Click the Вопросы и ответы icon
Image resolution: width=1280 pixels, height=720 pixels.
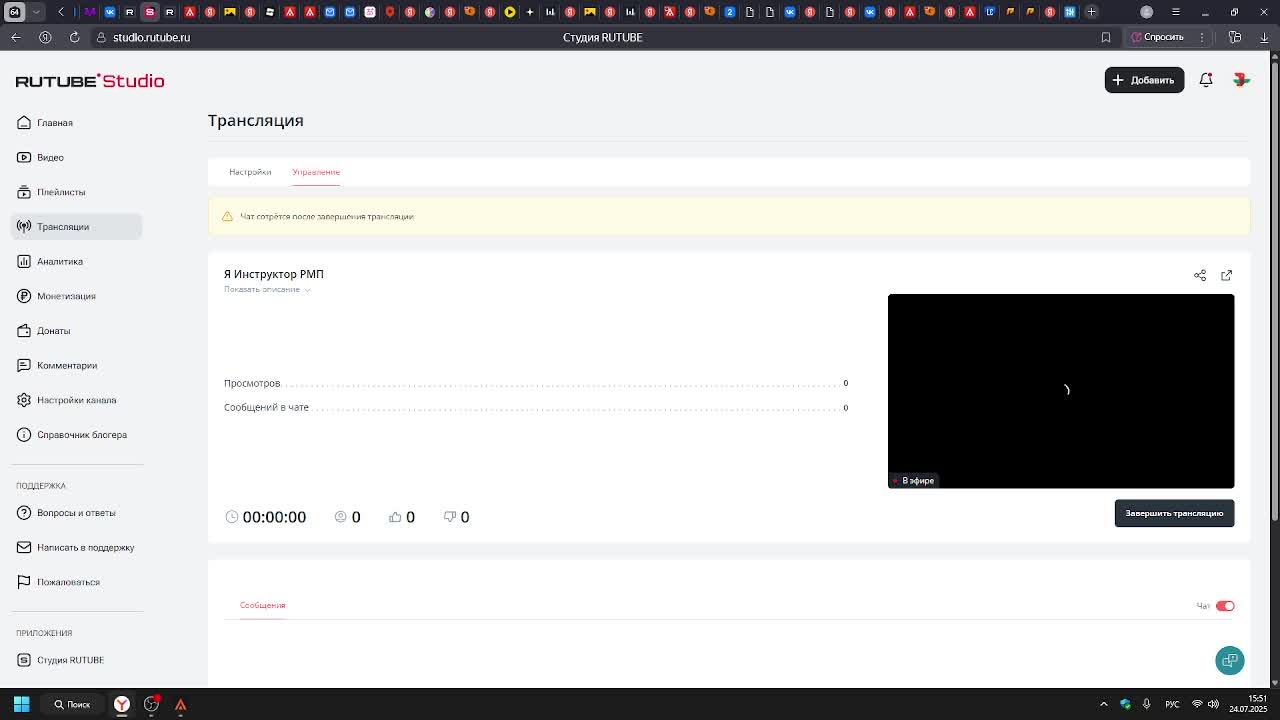[24, 513]
